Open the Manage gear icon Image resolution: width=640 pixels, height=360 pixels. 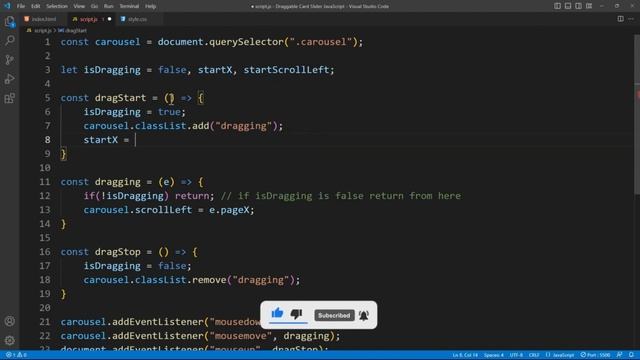[x=9, y=340]
